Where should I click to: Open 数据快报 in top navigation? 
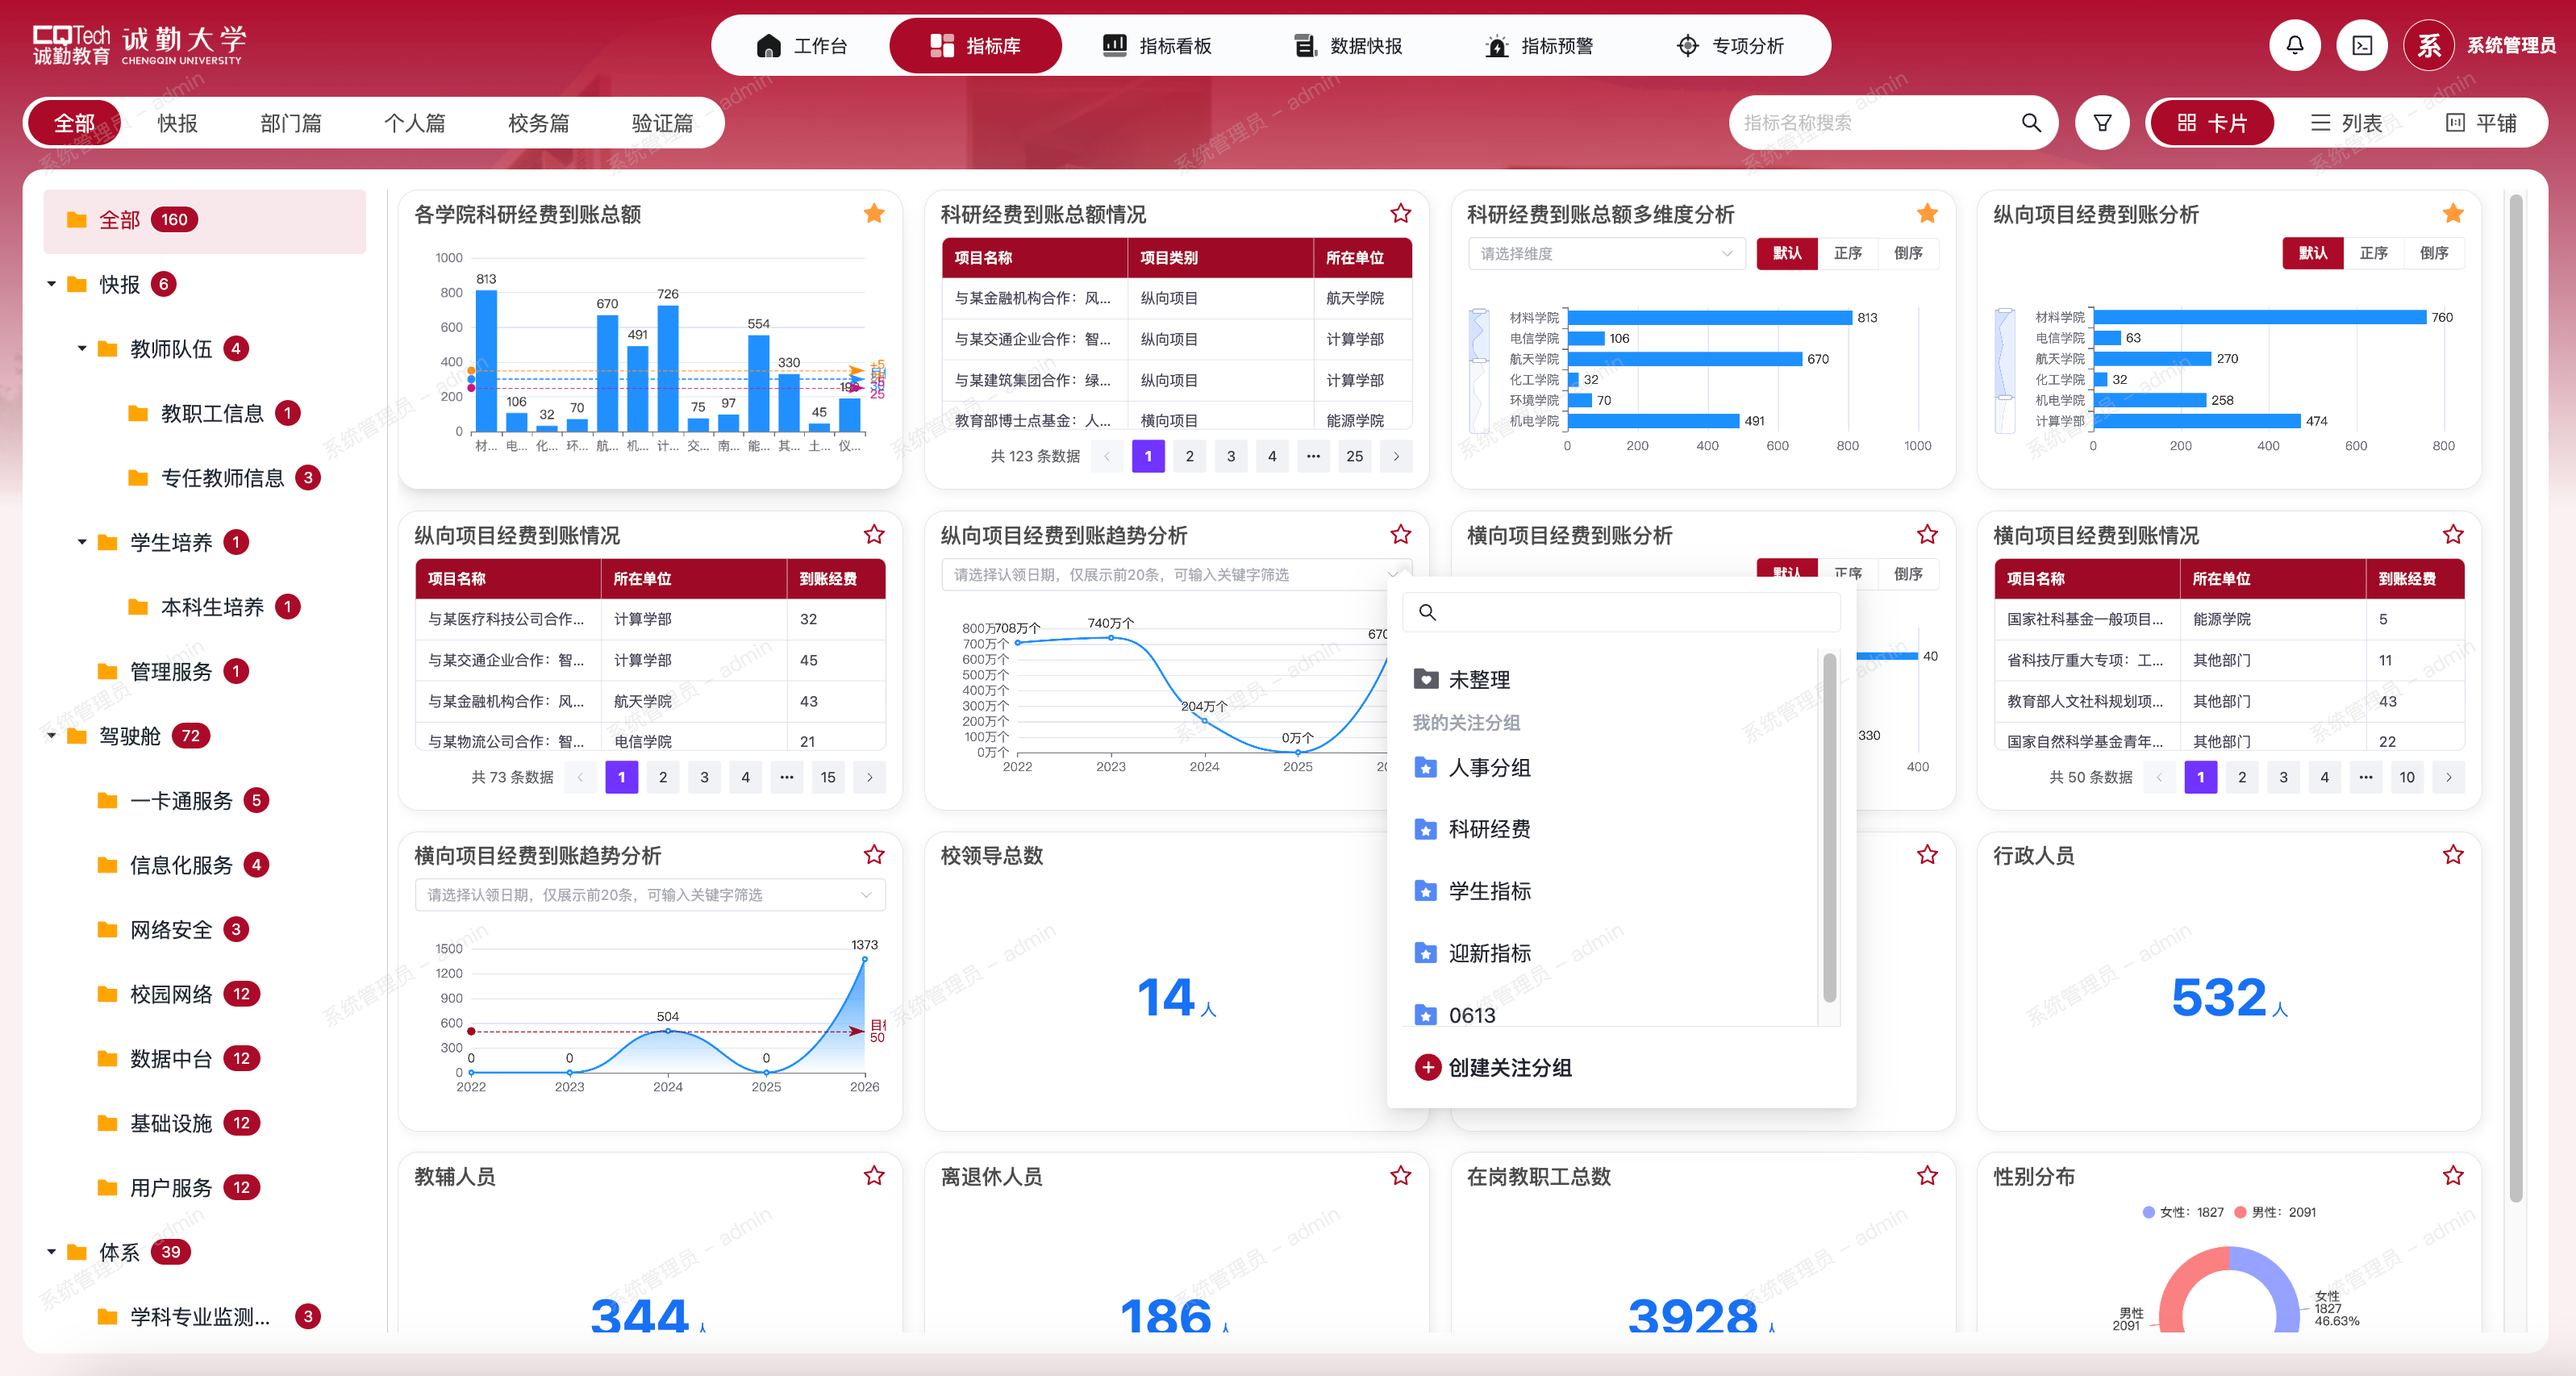click(1348, 45)
